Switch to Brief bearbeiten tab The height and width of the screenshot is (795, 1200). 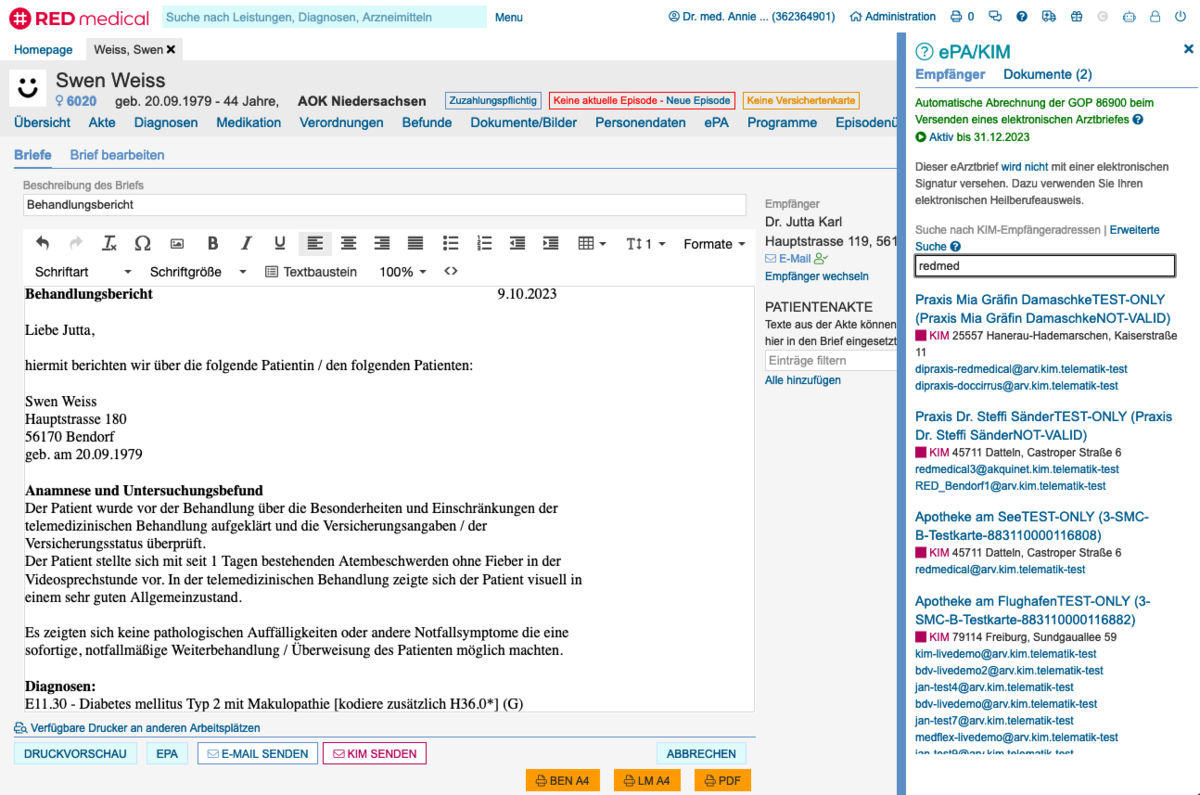click(x=117, y=155)
